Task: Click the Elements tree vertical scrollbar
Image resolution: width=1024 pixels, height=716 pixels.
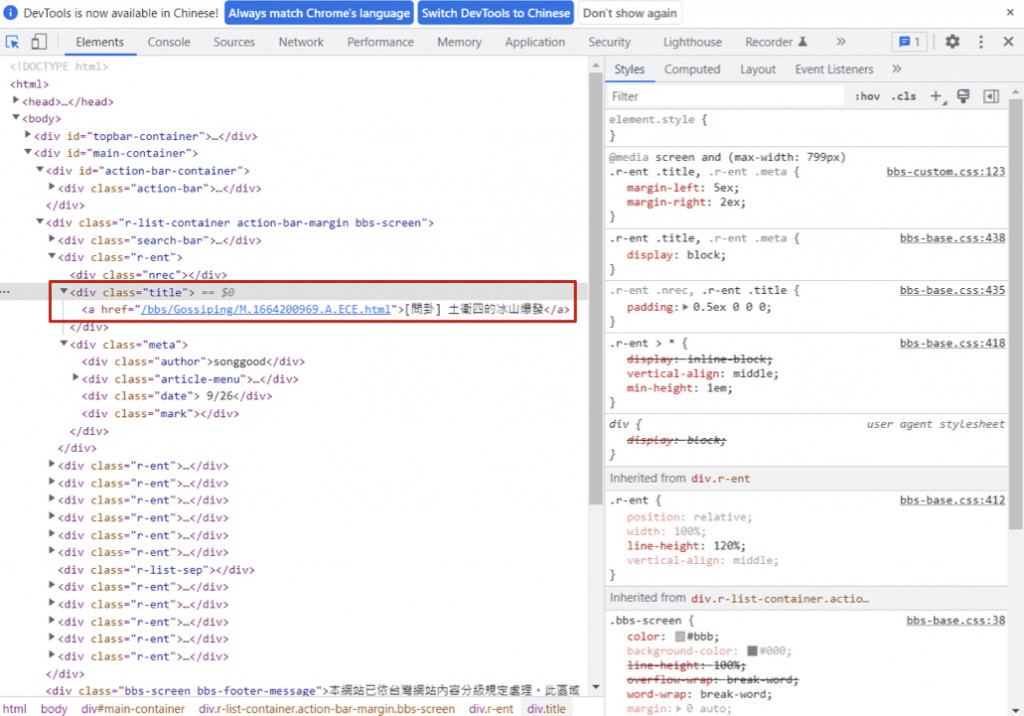Action: [x=595, y=287]
